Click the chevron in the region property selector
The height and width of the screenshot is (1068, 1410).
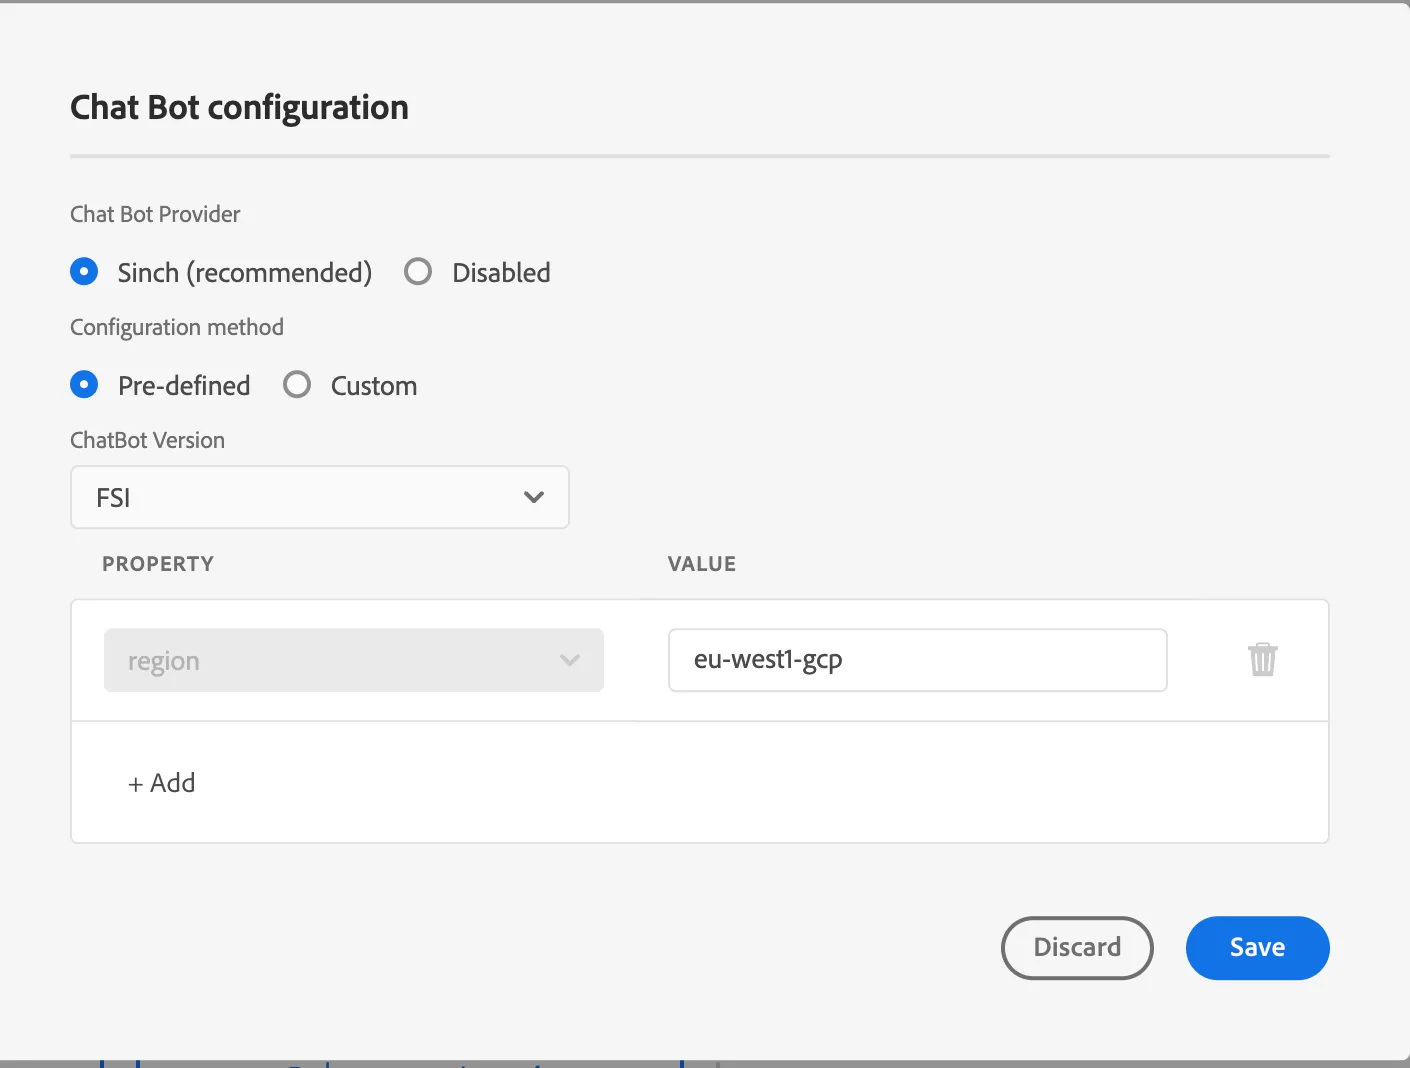(x=570, y=660)
